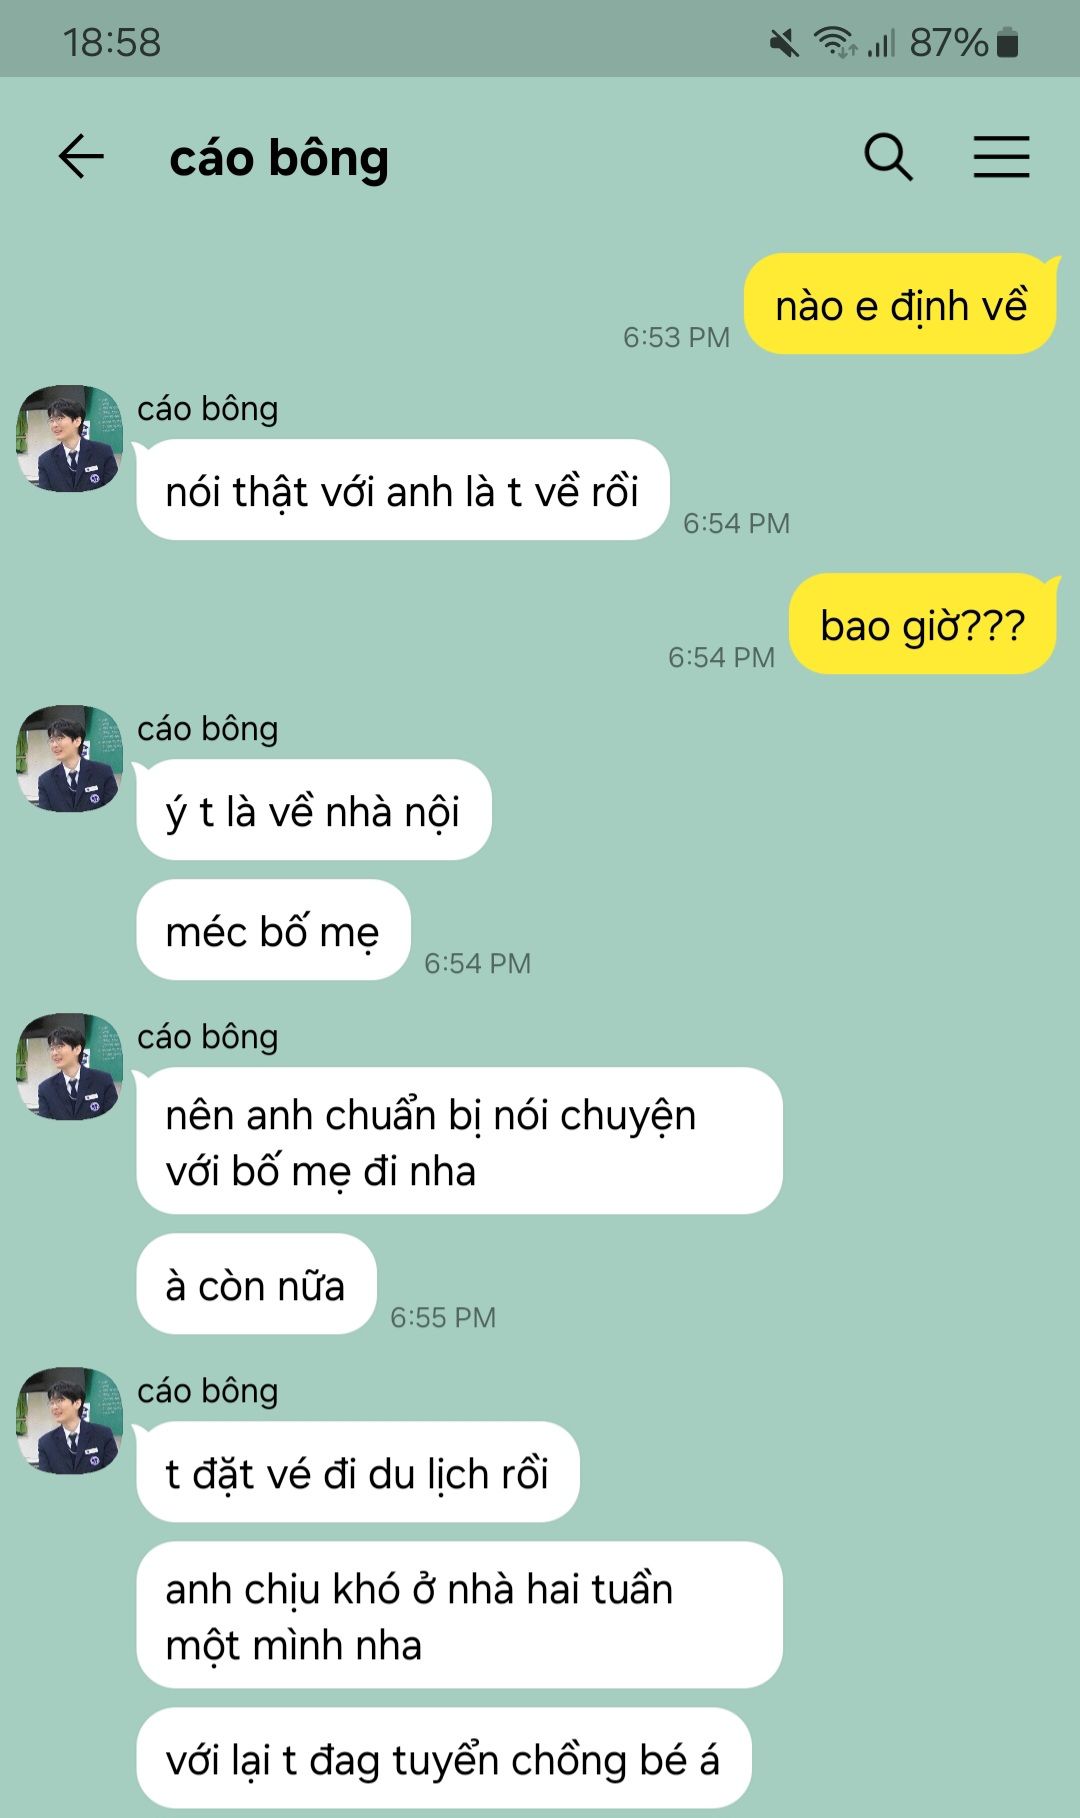Open the chat search magnifier icon

coord(888,157)
